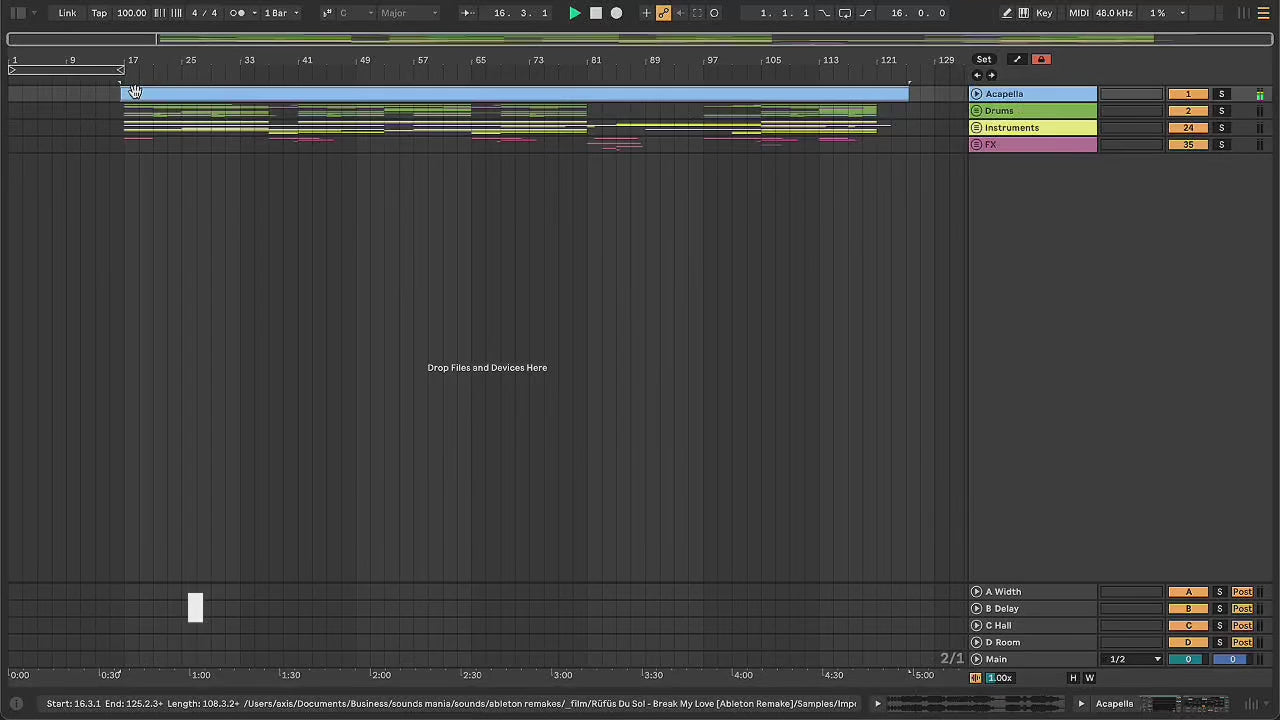Toggle the computer MIDI keyboard icon
The image size is (1280, 720).
(x=1023, y=13)
